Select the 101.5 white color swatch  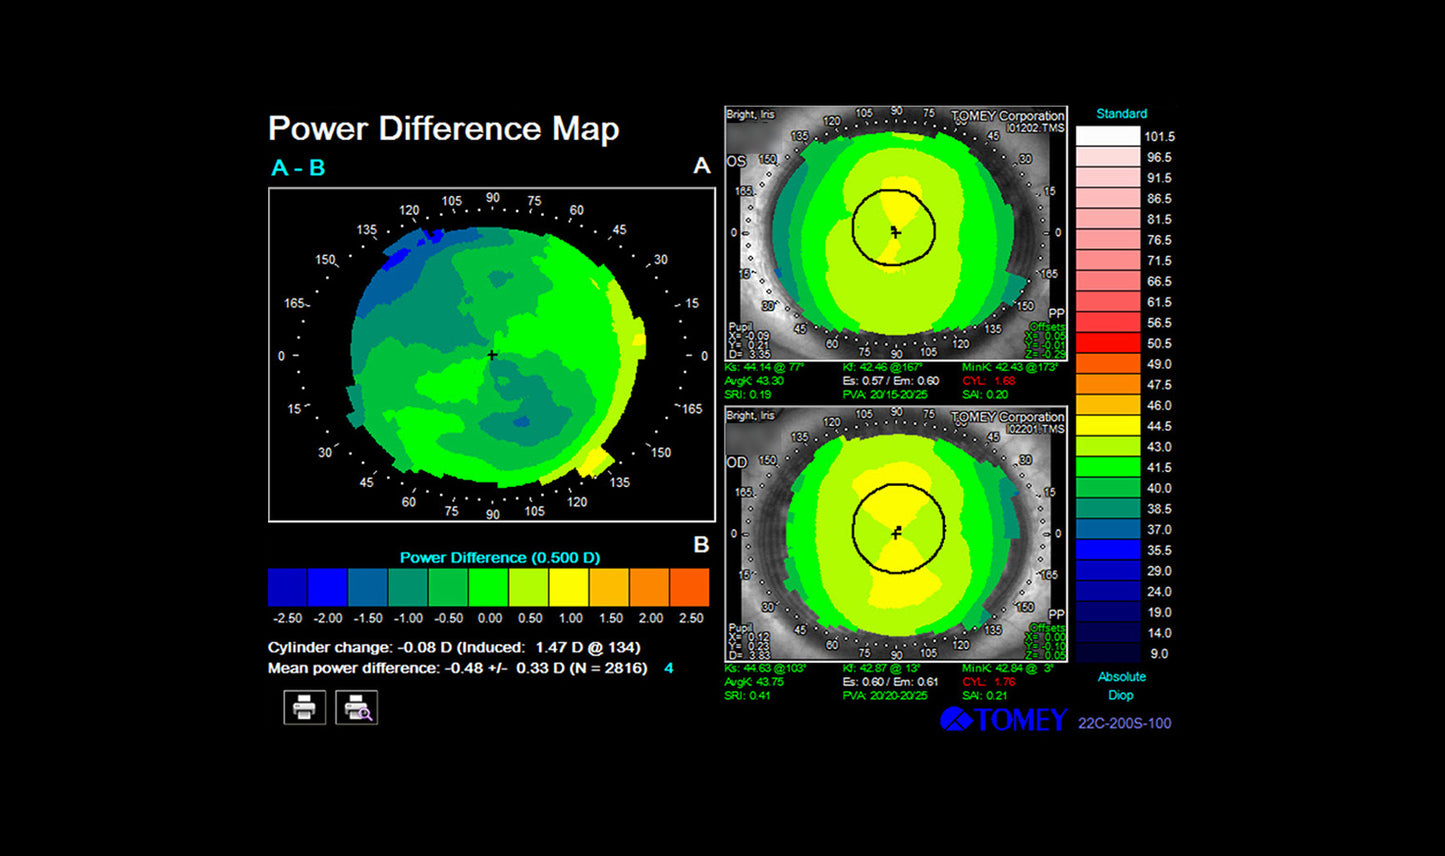(1107, 136)
